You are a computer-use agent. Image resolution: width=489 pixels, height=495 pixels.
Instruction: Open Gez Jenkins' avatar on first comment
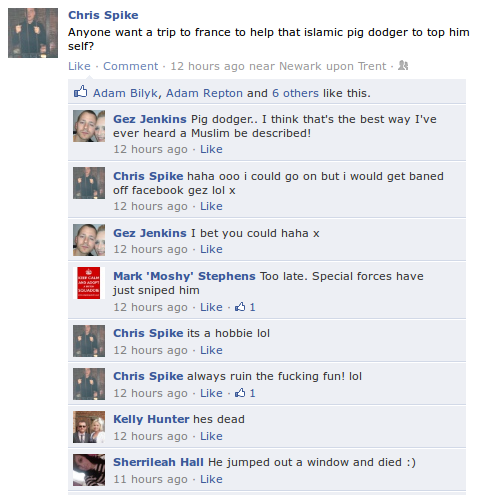pos(89,126)
